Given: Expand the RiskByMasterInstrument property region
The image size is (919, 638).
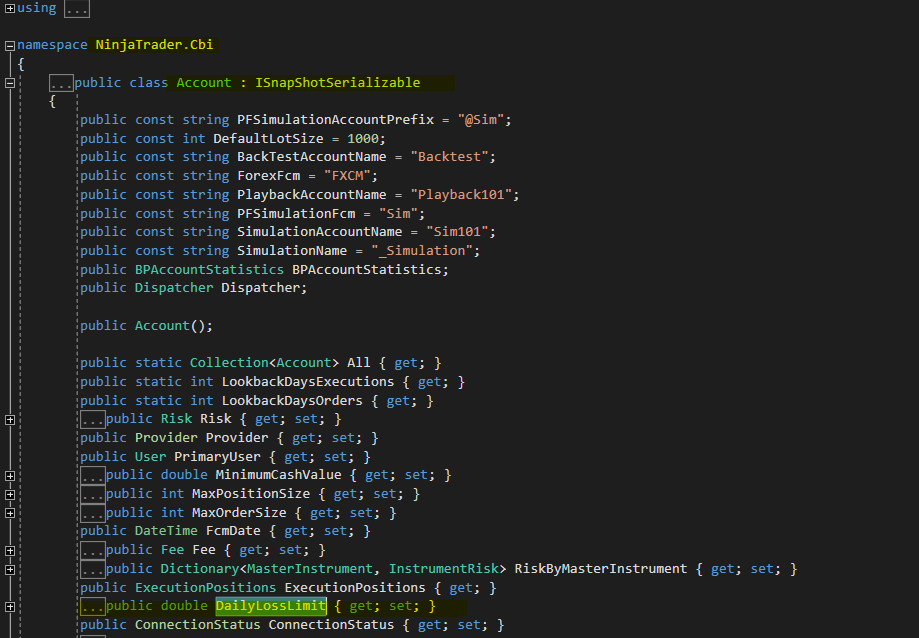Looking at the screenshot, I should pos(10,569).
